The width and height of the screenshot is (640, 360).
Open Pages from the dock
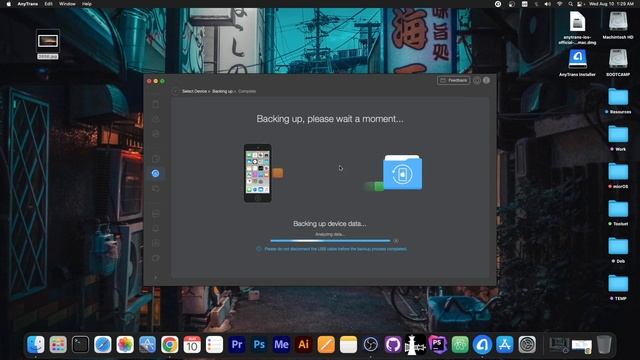(326, 344)
